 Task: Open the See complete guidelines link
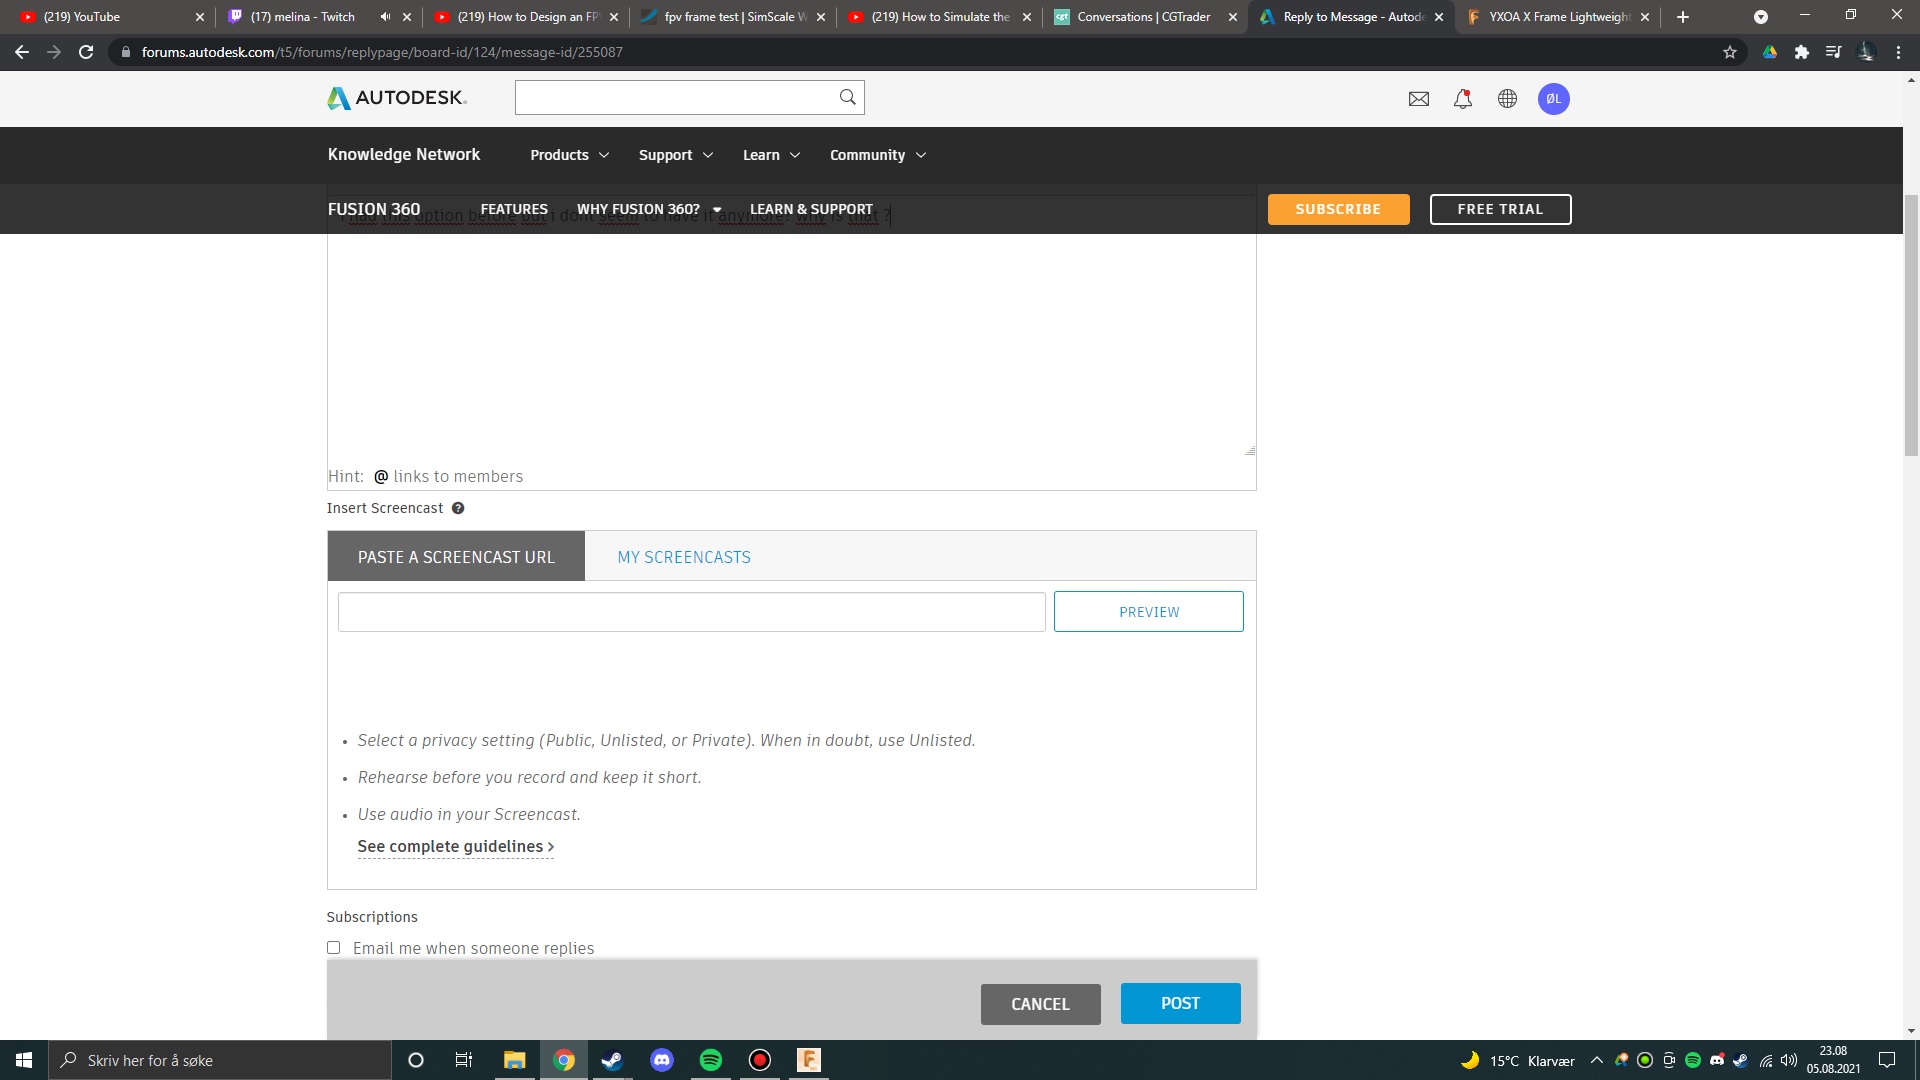click(455, 846)
